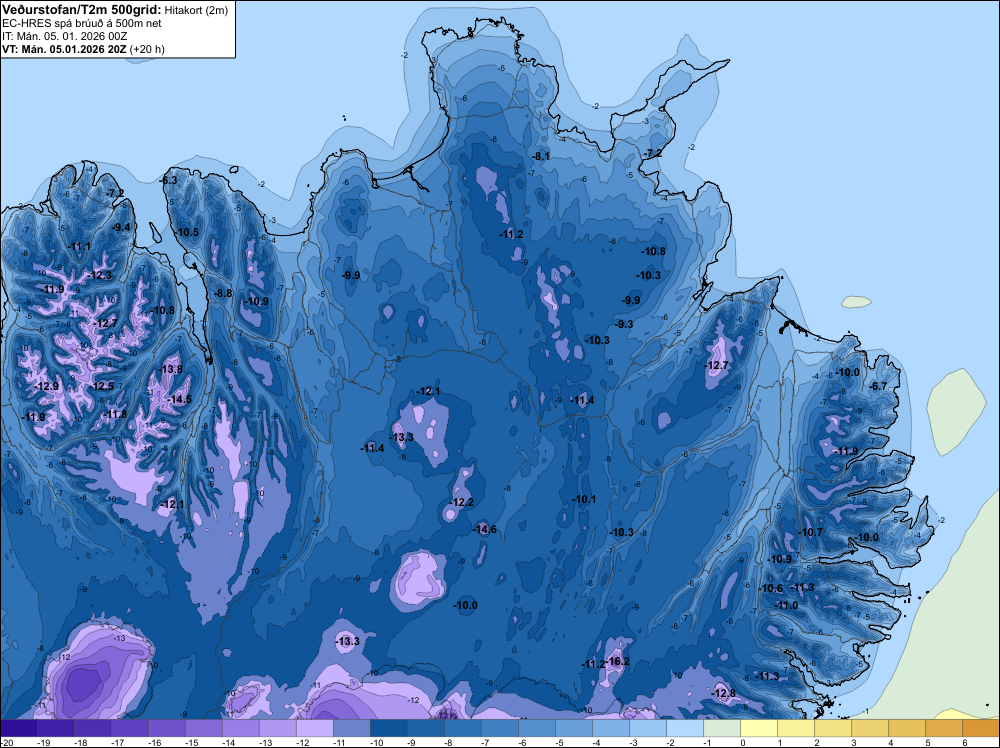The image size is (1000, 748).
Task: Click the -14.6 temperature label
Action: pyautogui.click(x=485, y=529)
